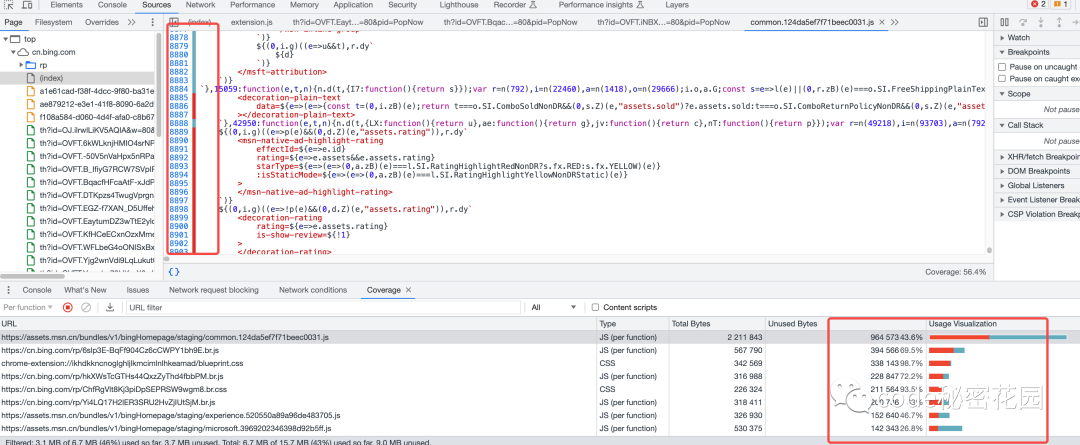Open the extension.js editor tab
The image size is (1080, 445).
252,22
